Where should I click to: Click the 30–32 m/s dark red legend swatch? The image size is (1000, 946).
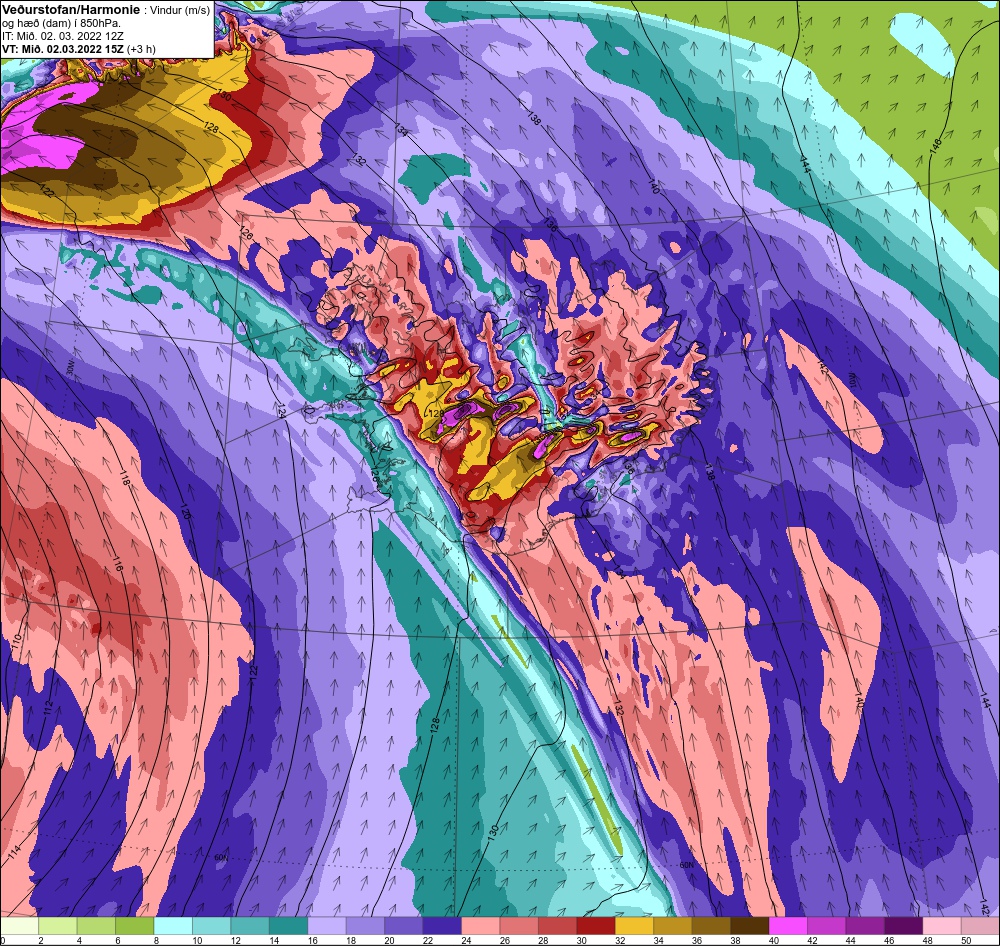coord(596,926)
